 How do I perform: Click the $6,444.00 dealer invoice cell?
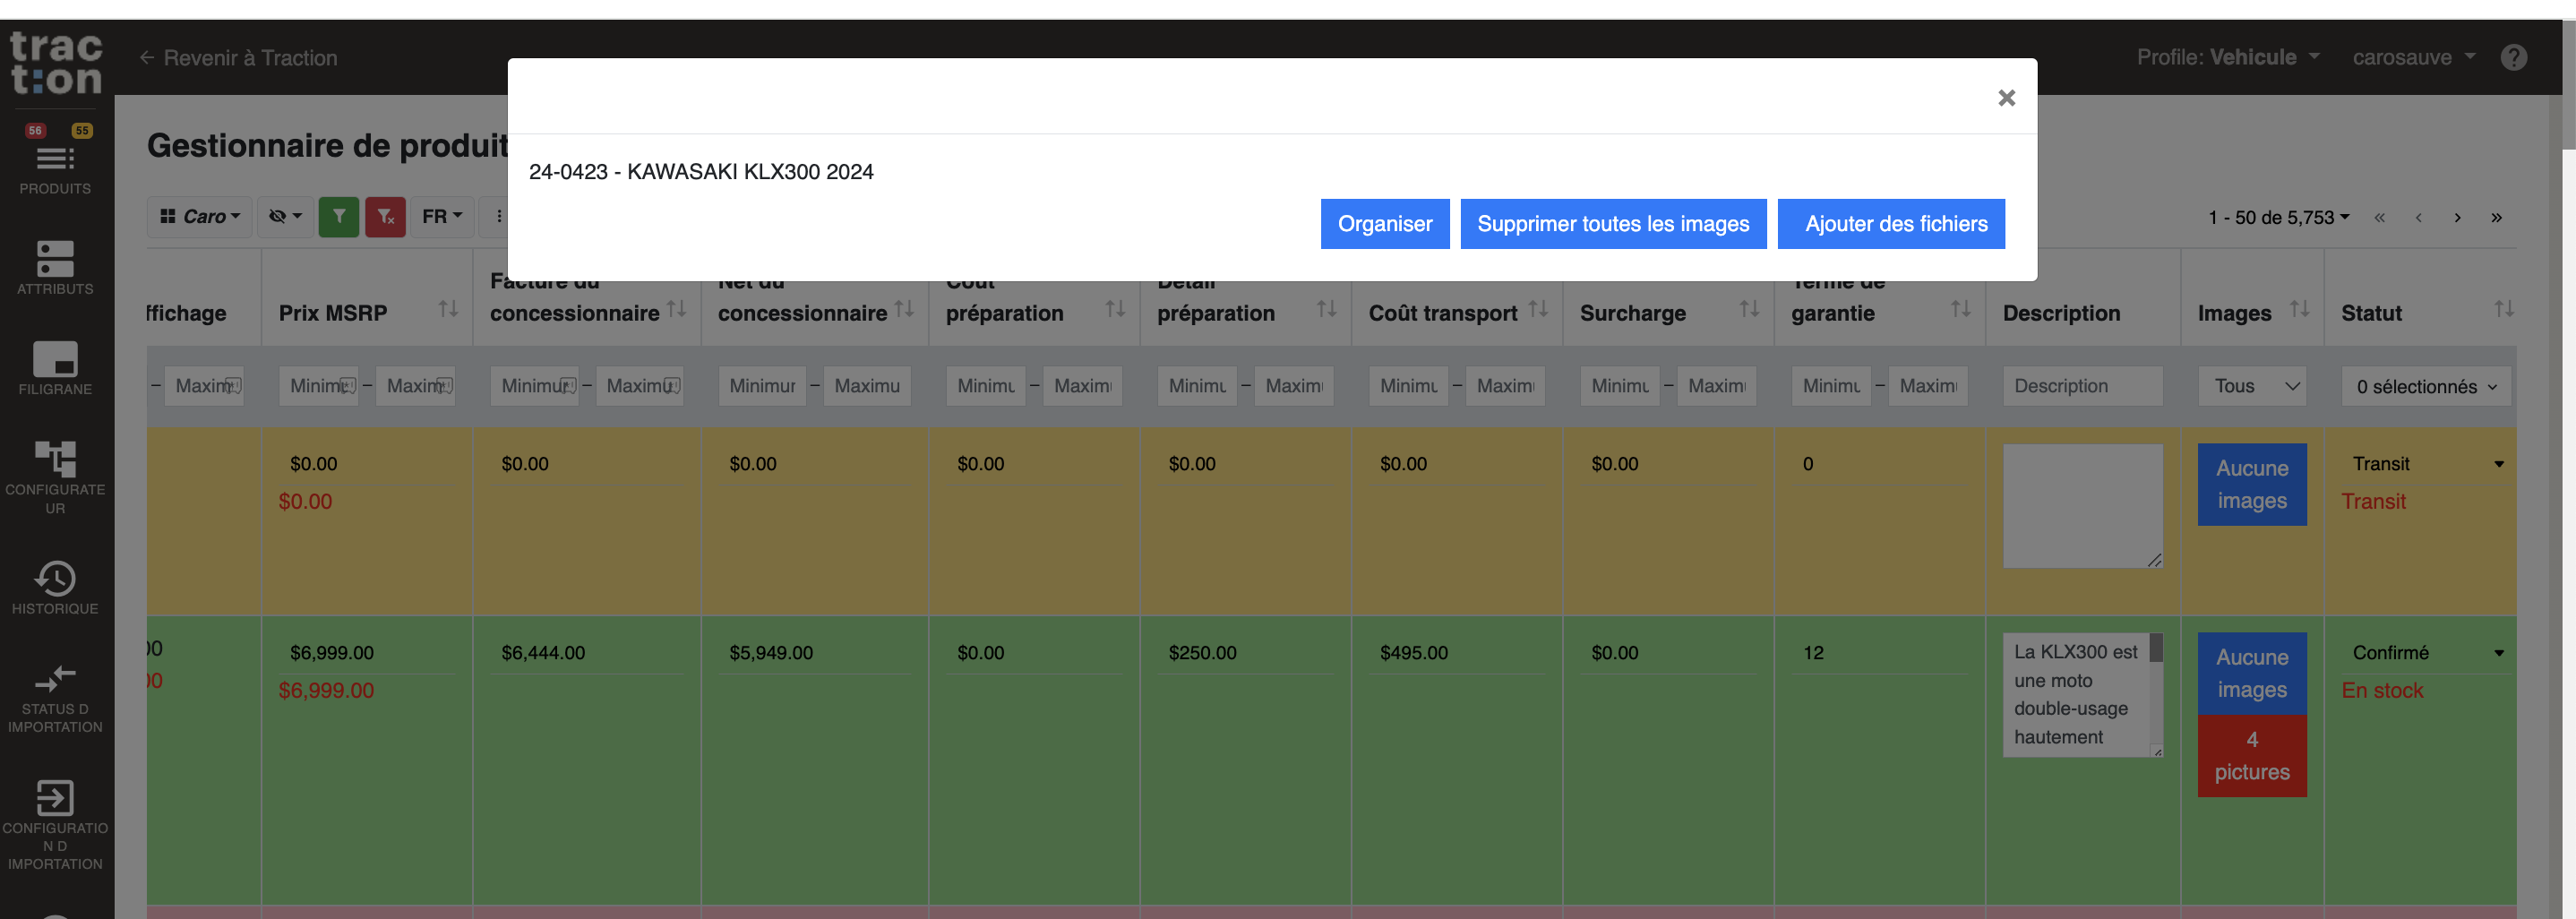pyautogui.click(x=586, y=653)
